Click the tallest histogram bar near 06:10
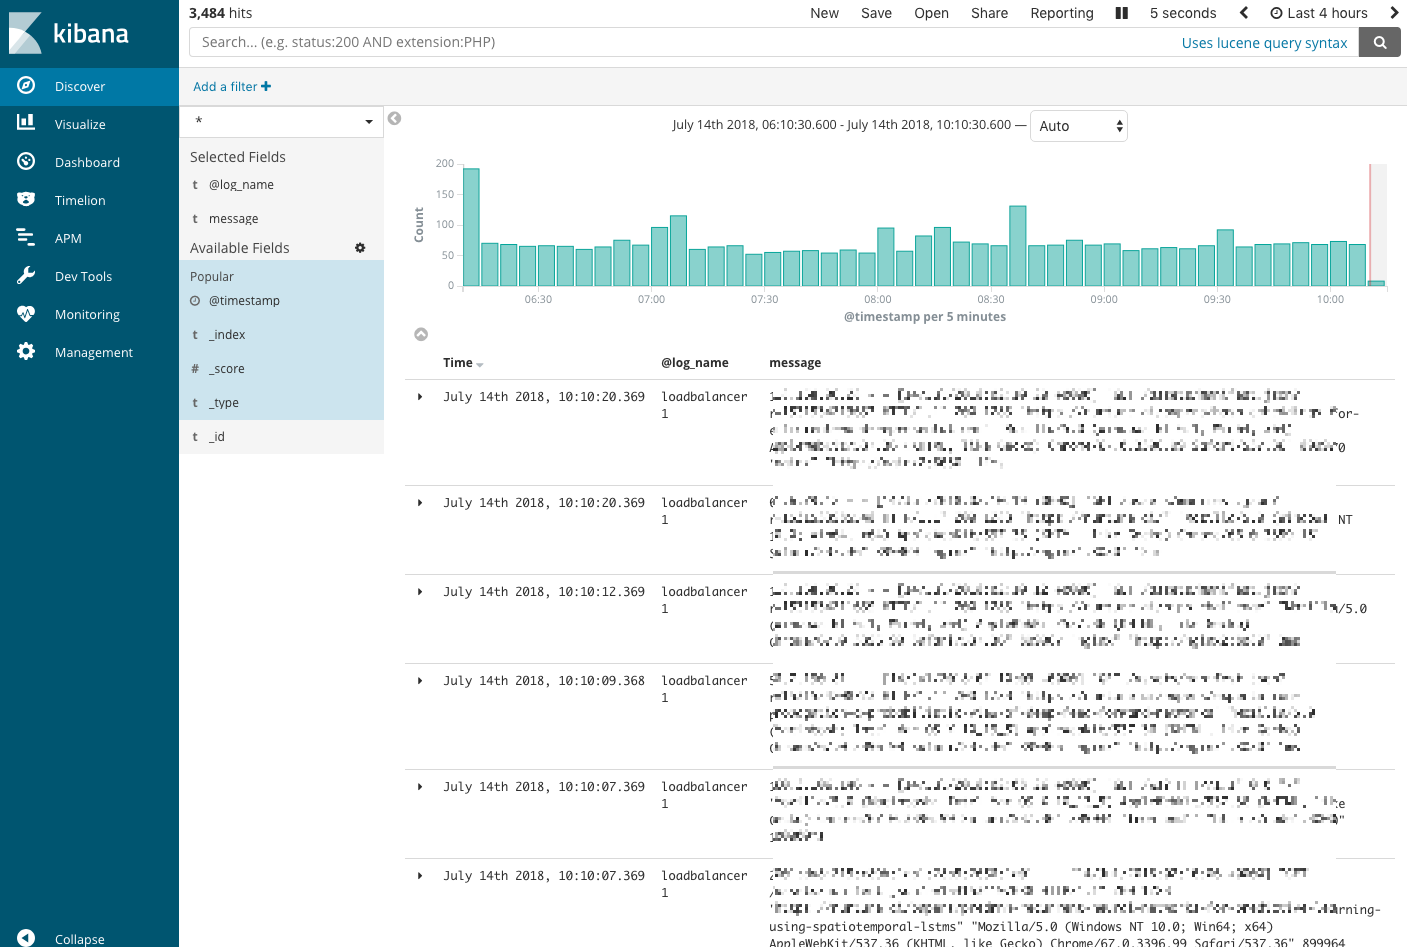 [x=471, y=227]
